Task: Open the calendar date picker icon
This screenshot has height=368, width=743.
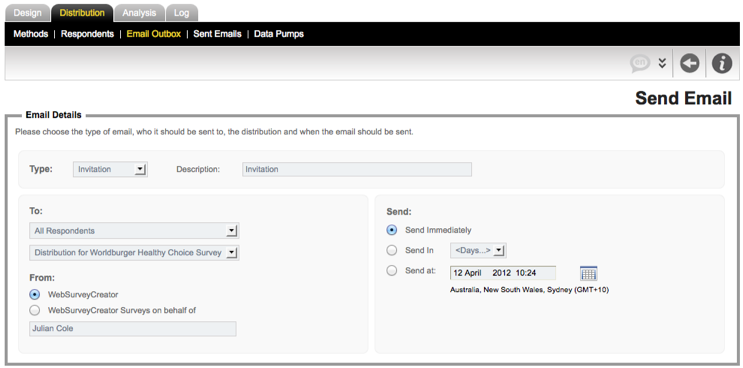Action: coord(589,273)
